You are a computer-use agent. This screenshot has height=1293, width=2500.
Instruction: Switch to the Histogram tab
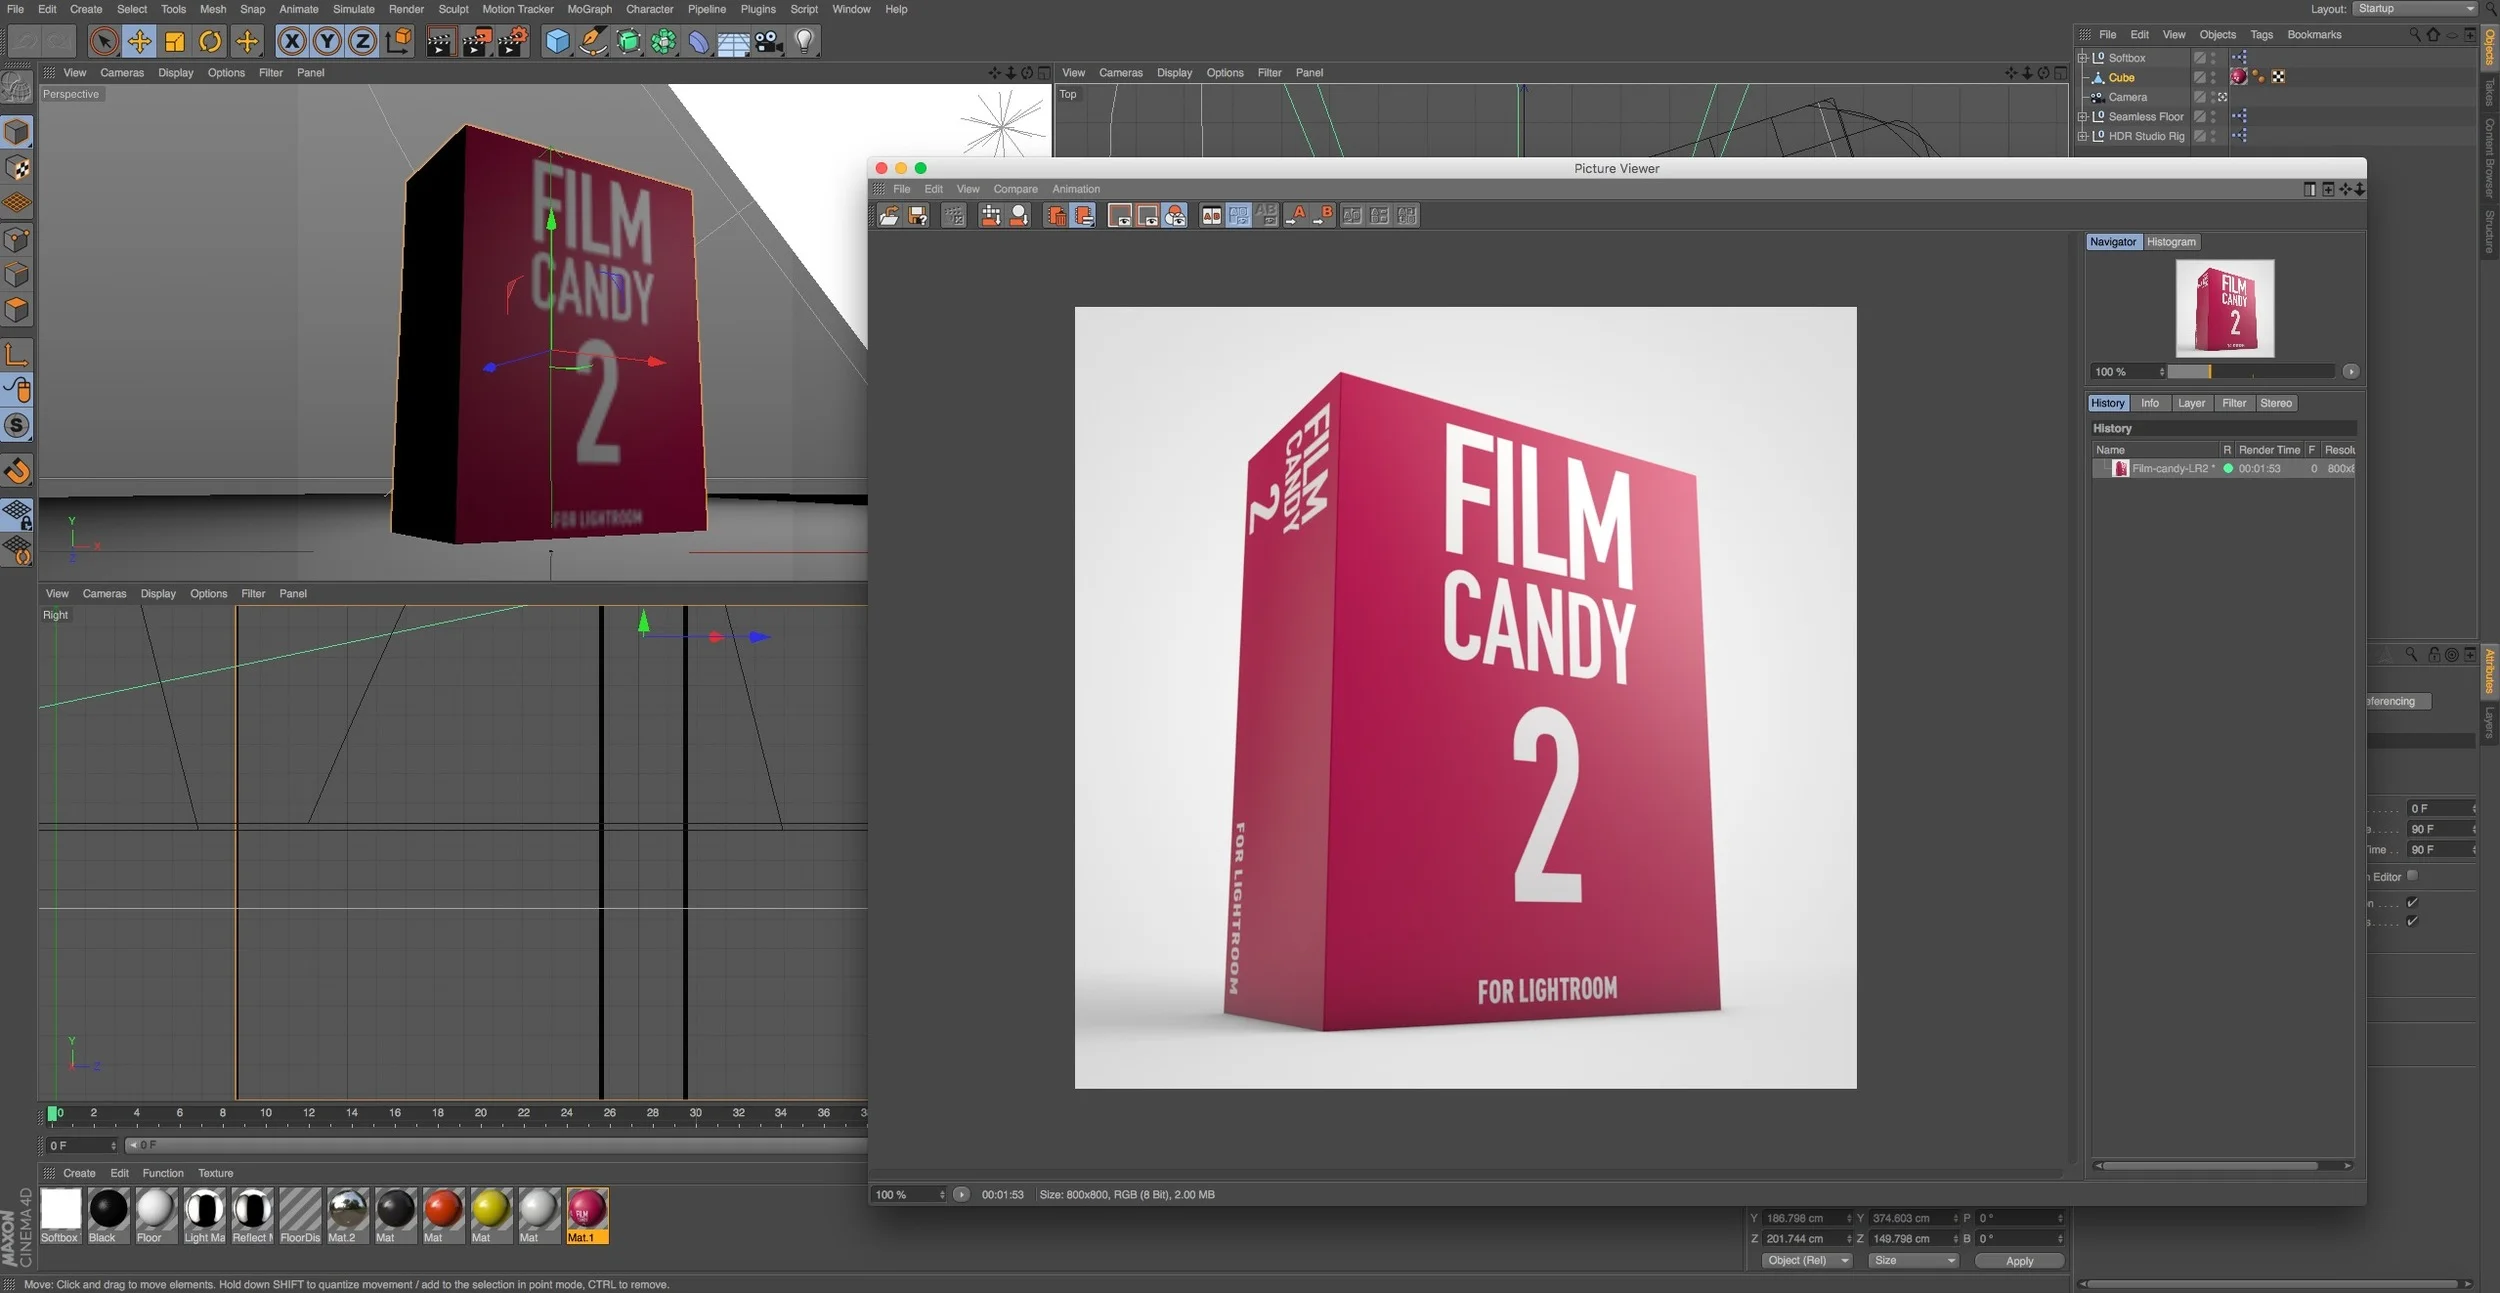2171,242
